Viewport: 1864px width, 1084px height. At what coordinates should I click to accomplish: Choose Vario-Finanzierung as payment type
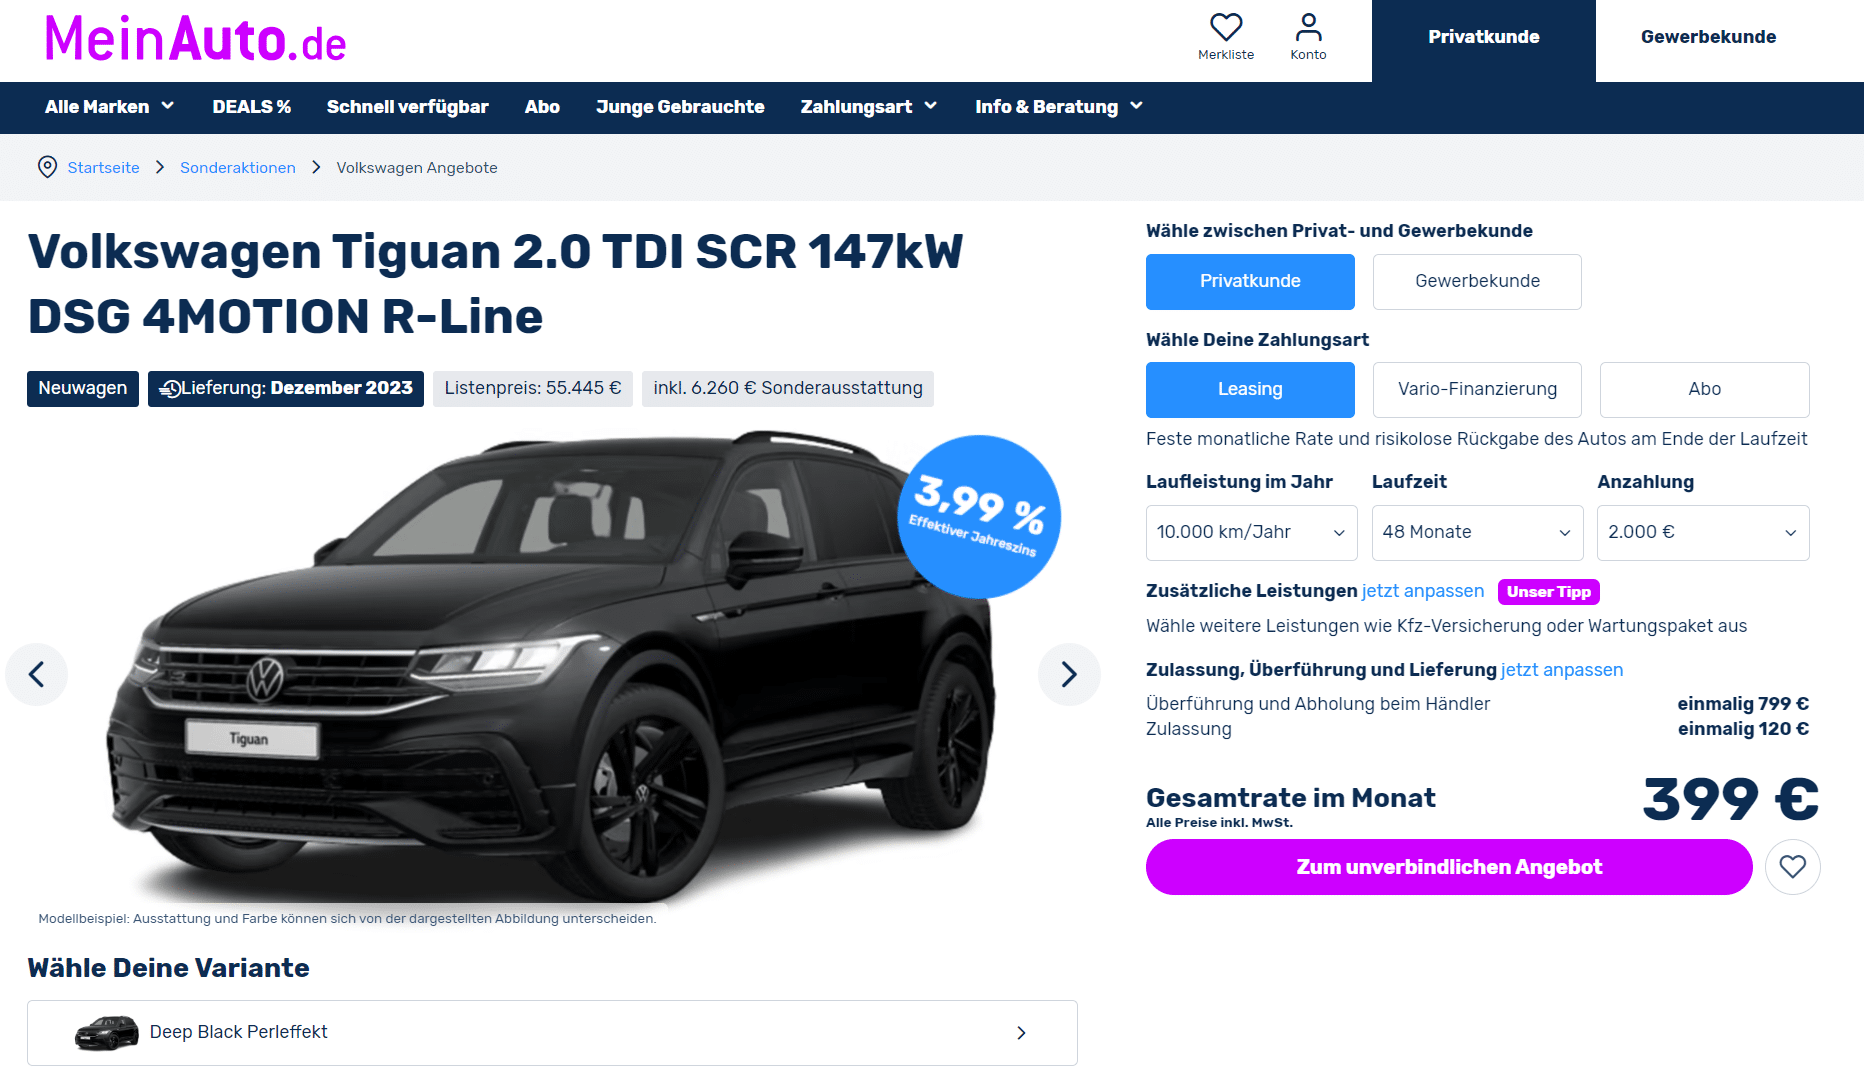point(1477,390)
